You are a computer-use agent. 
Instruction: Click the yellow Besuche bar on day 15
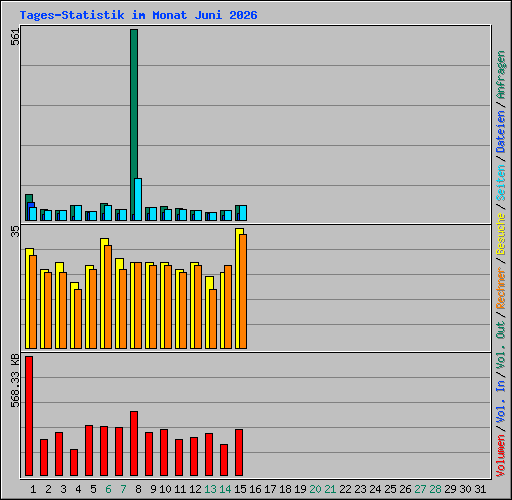(x=237, y=288)
